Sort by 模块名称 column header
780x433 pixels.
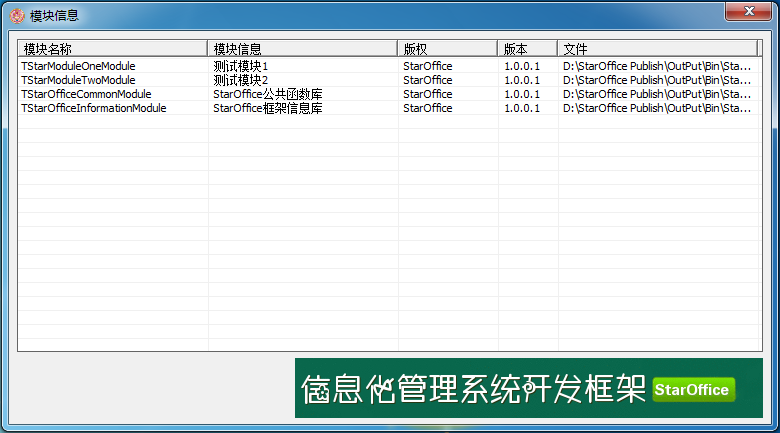[x=113, y=49]
